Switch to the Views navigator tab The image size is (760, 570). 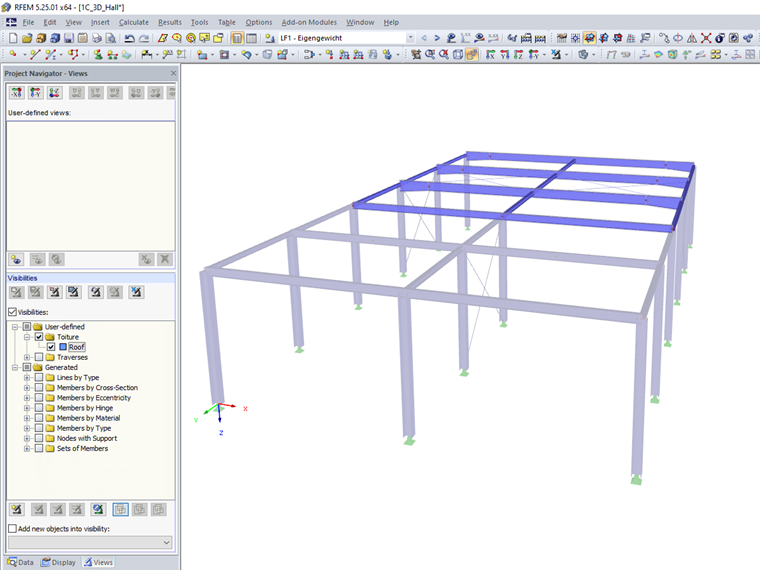98,562
